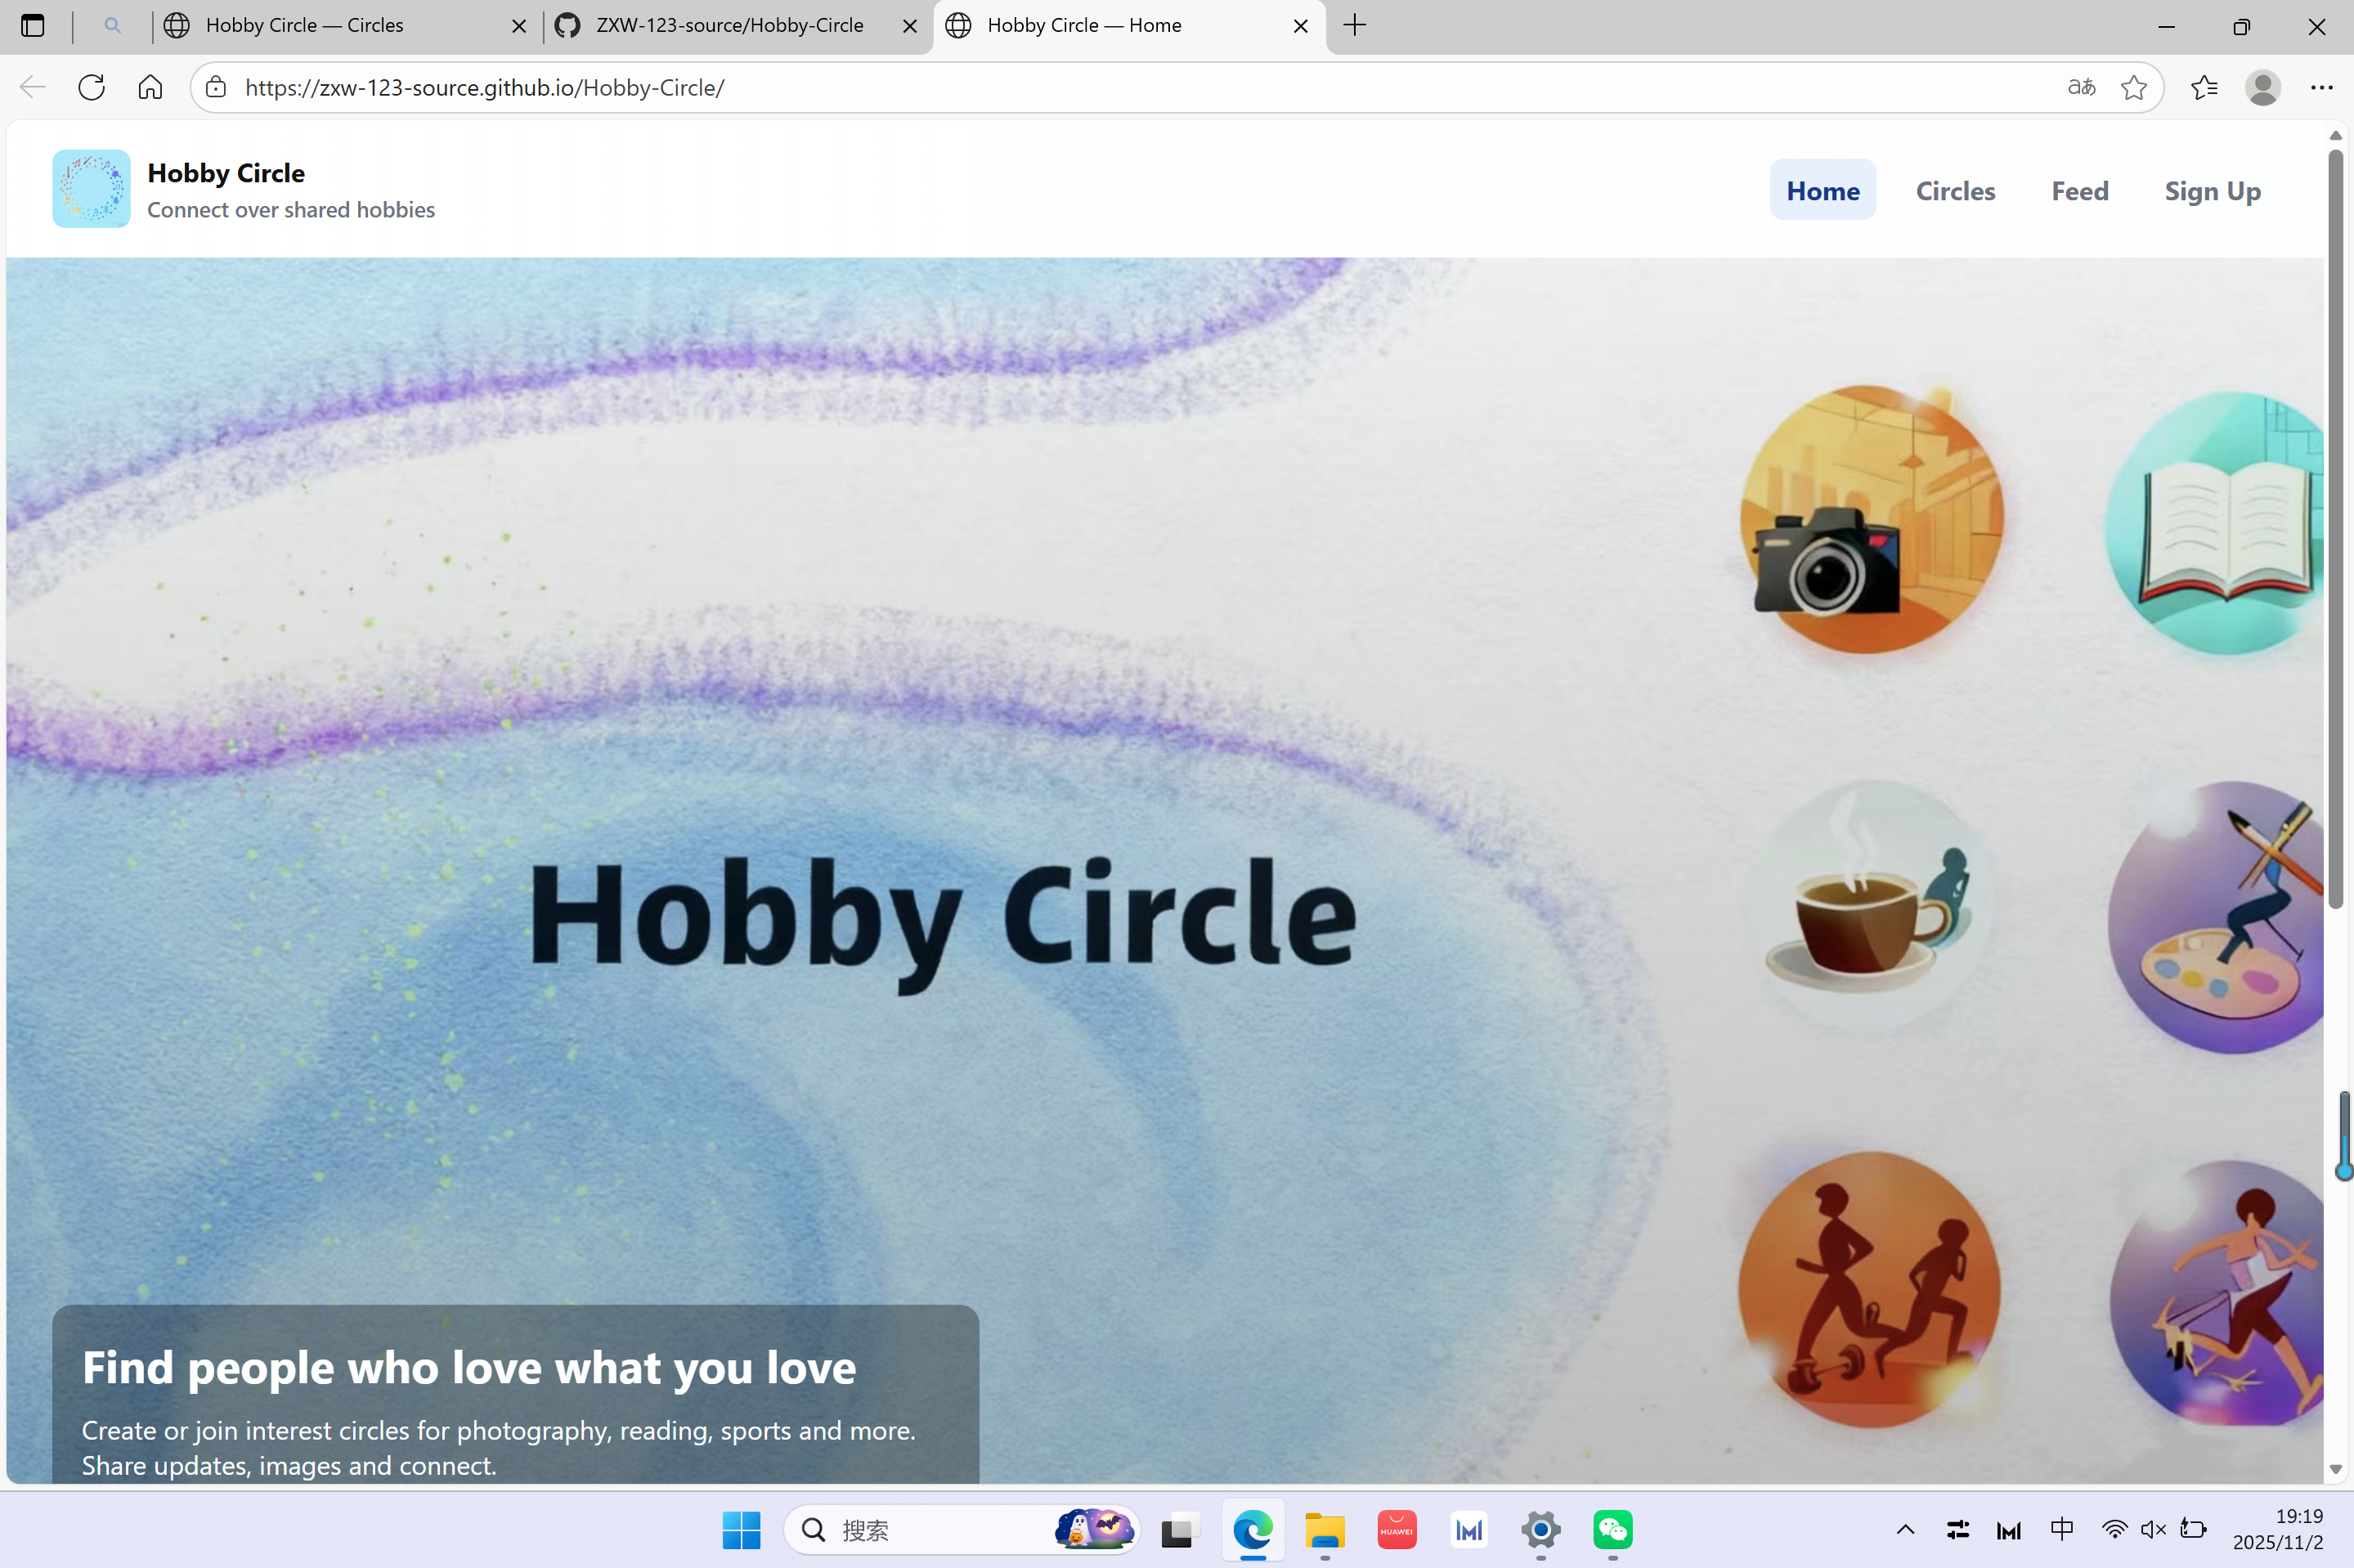Screen dimensions: 2354x1568
Task: Open the photography circle icon
Action: 1868,520
